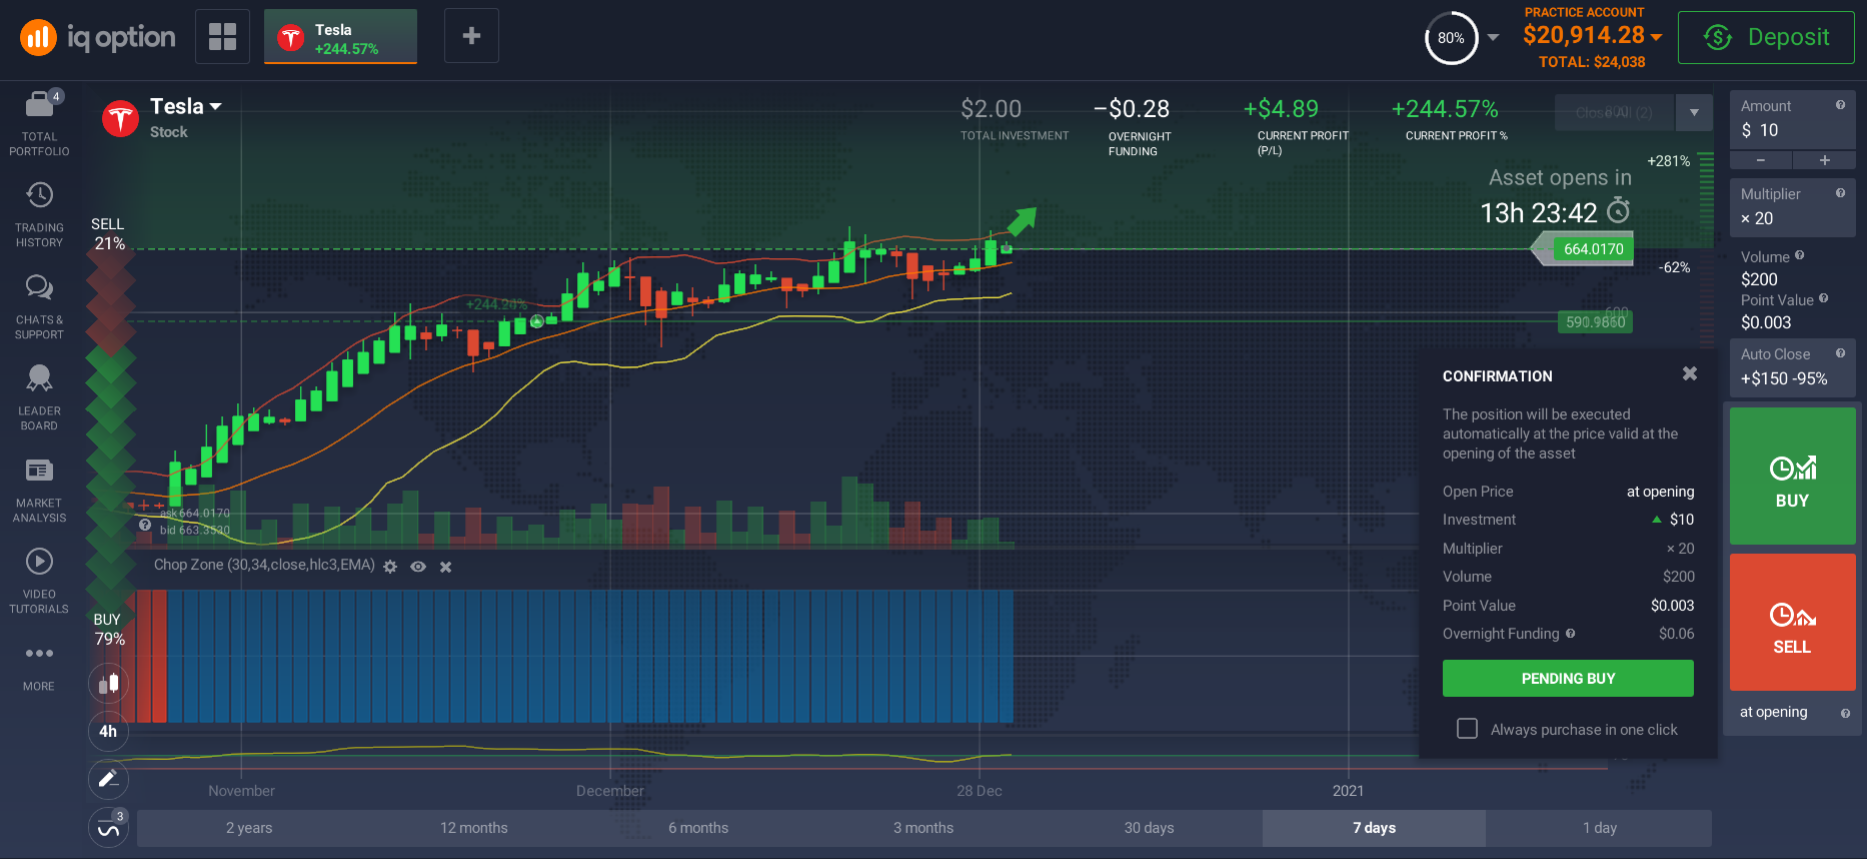1867x859 pixels.
Task: Click the Multiplier help question icon
Action: click(x=1840, y=193)
